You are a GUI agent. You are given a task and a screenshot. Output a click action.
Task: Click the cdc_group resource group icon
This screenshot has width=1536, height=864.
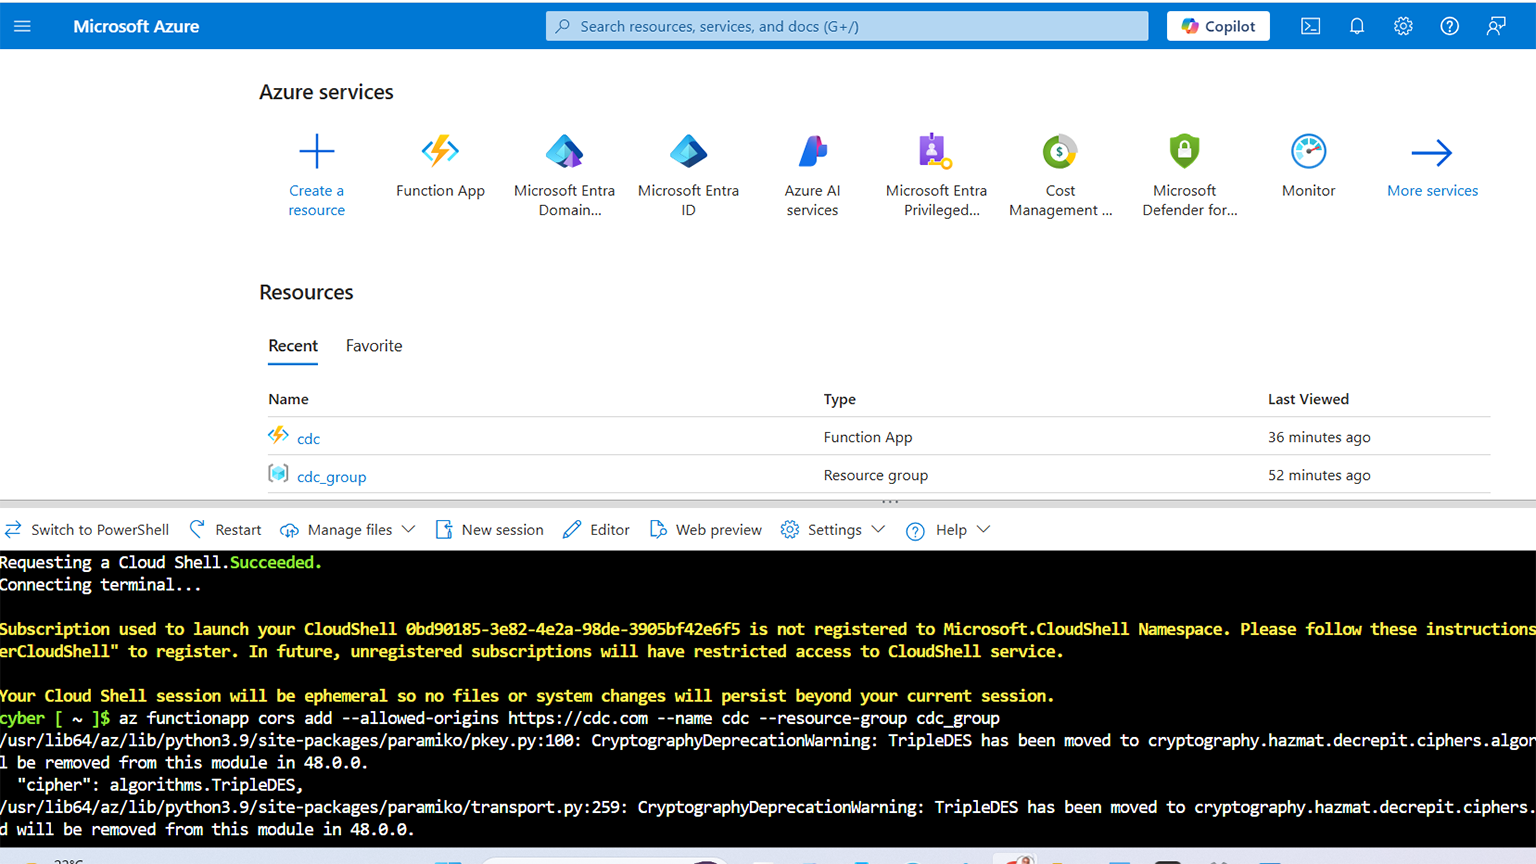[x=278, y=473]
